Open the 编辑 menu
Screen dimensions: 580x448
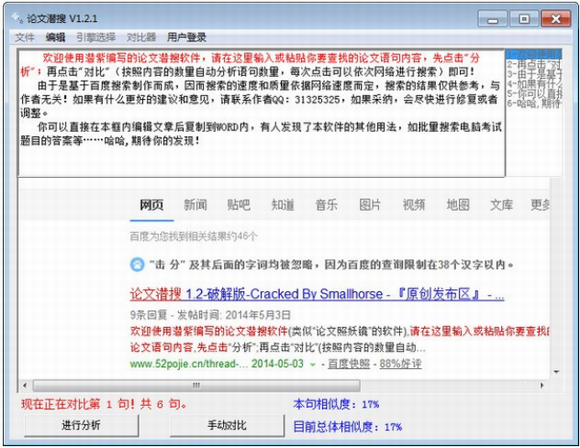(55, 37)
